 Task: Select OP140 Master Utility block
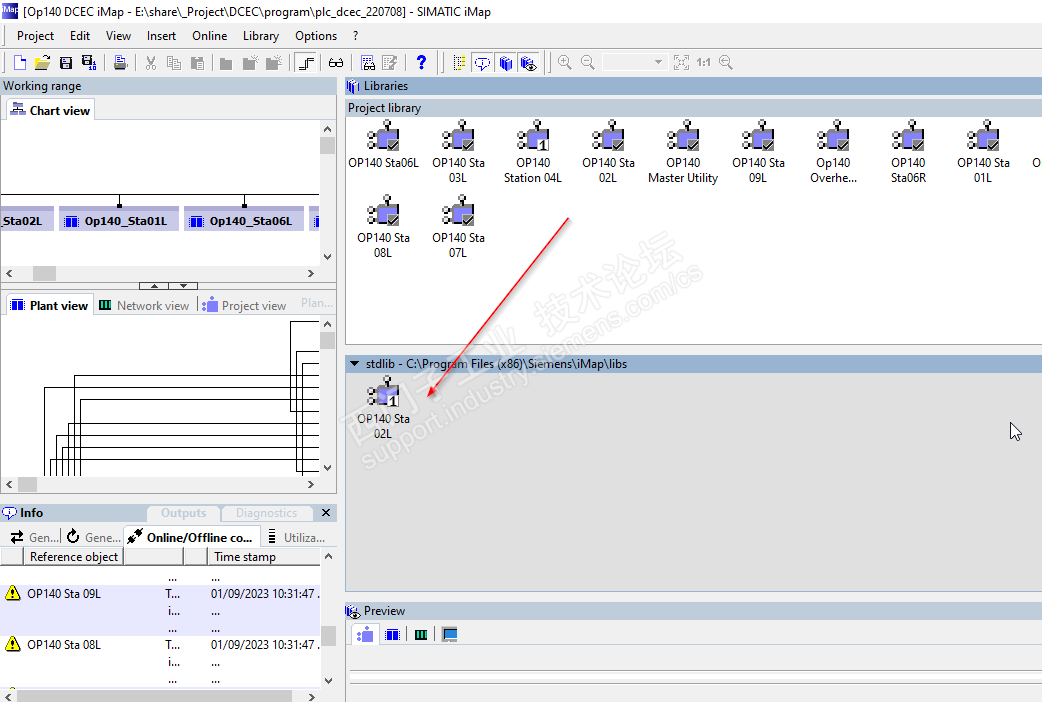[x=683, y=152]
